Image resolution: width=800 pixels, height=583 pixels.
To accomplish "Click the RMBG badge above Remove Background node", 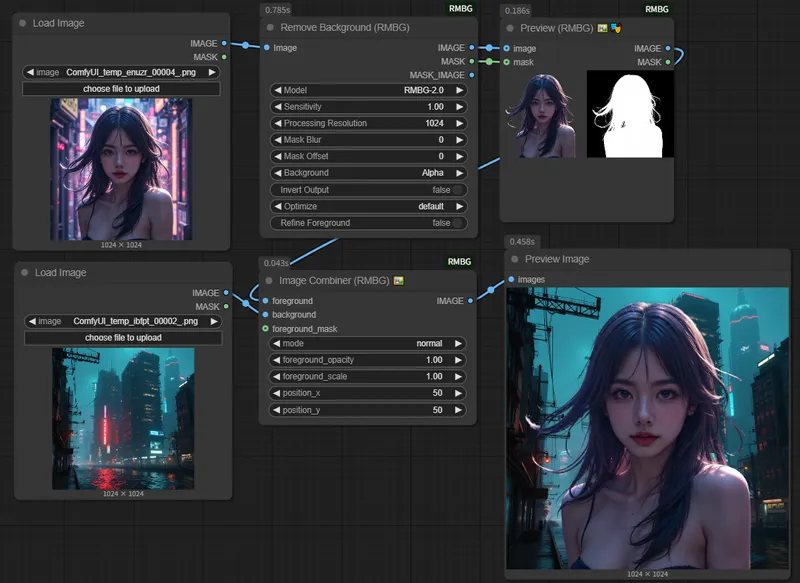I will pyautogui.click(x=460, y=9).
